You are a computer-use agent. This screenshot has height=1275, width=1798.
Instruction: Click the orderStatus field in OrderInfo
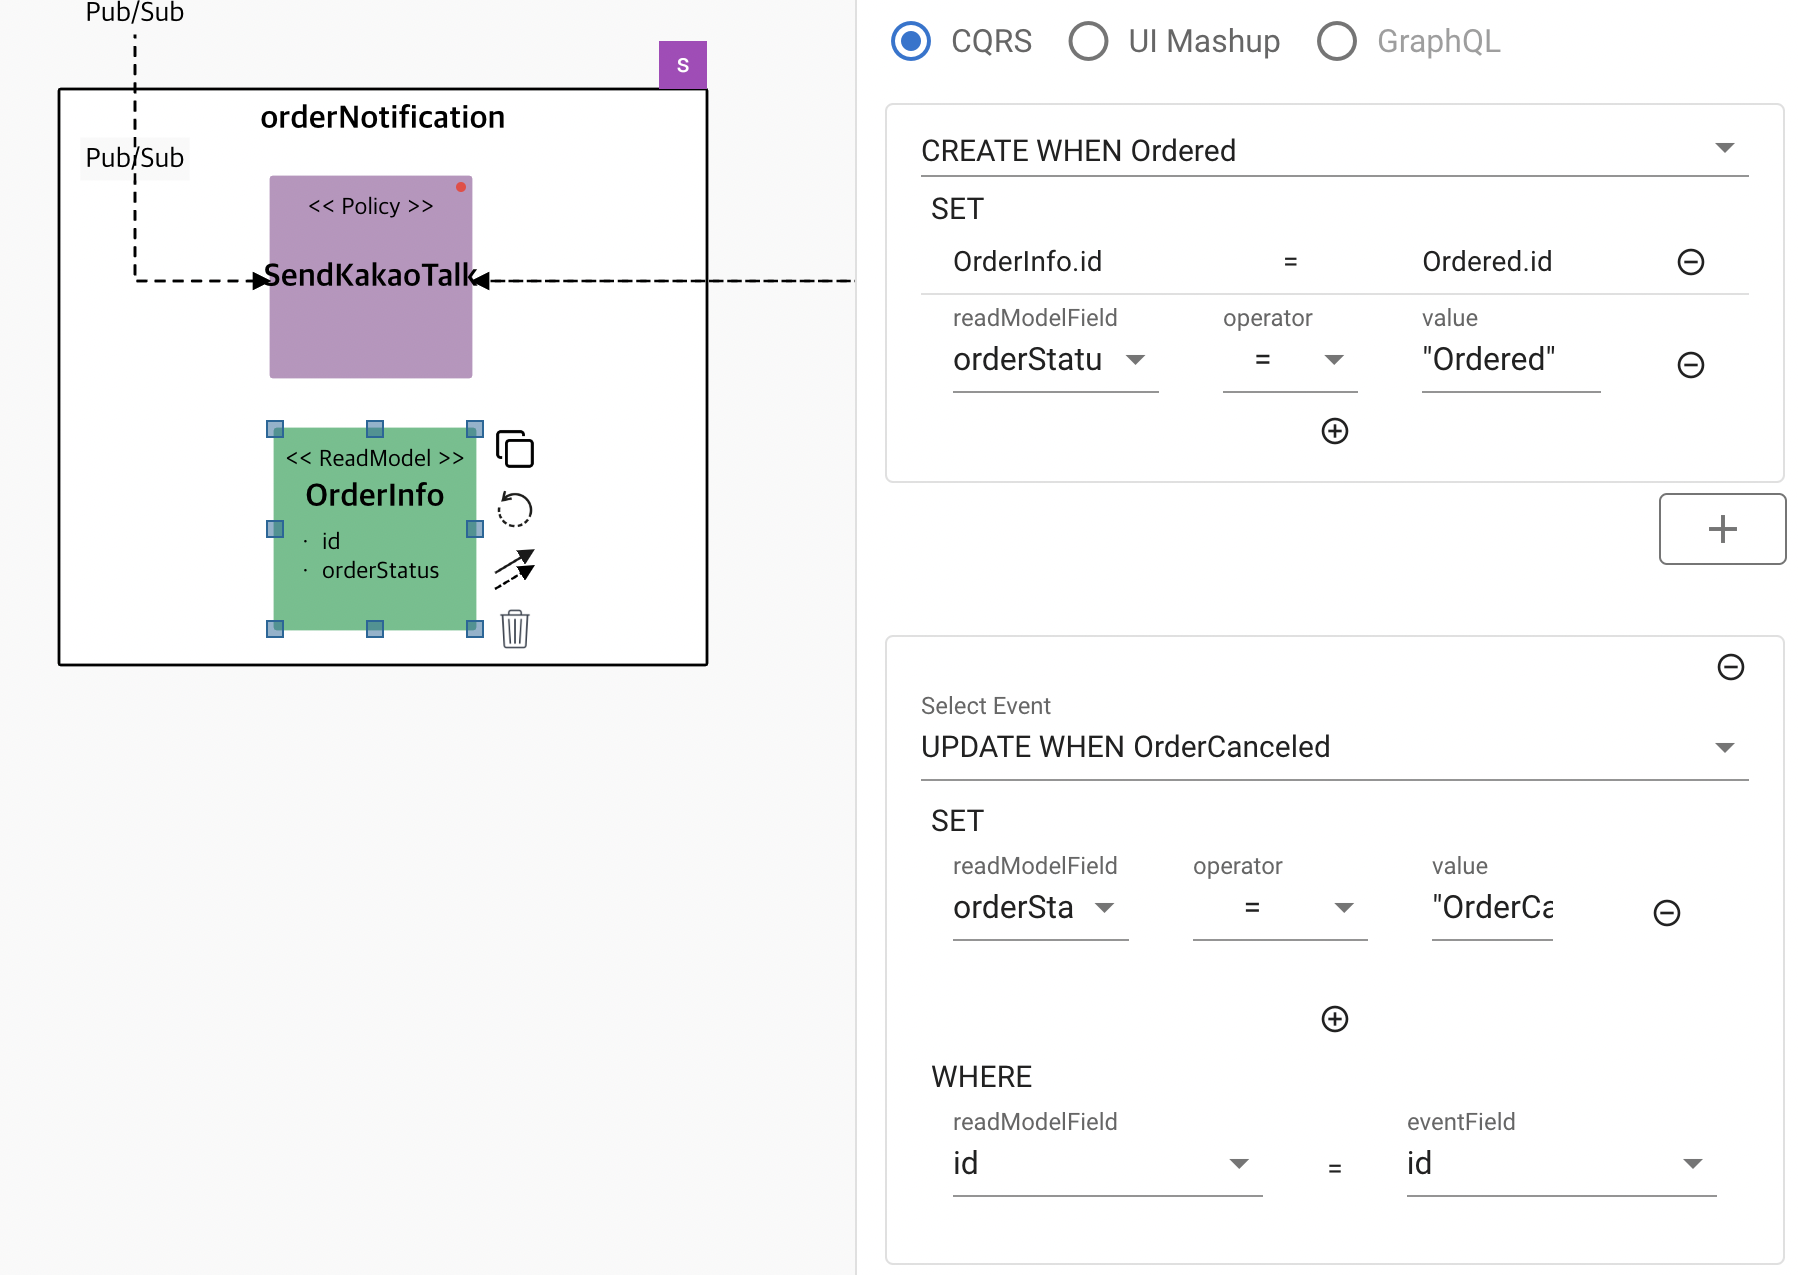coord(380,570)
